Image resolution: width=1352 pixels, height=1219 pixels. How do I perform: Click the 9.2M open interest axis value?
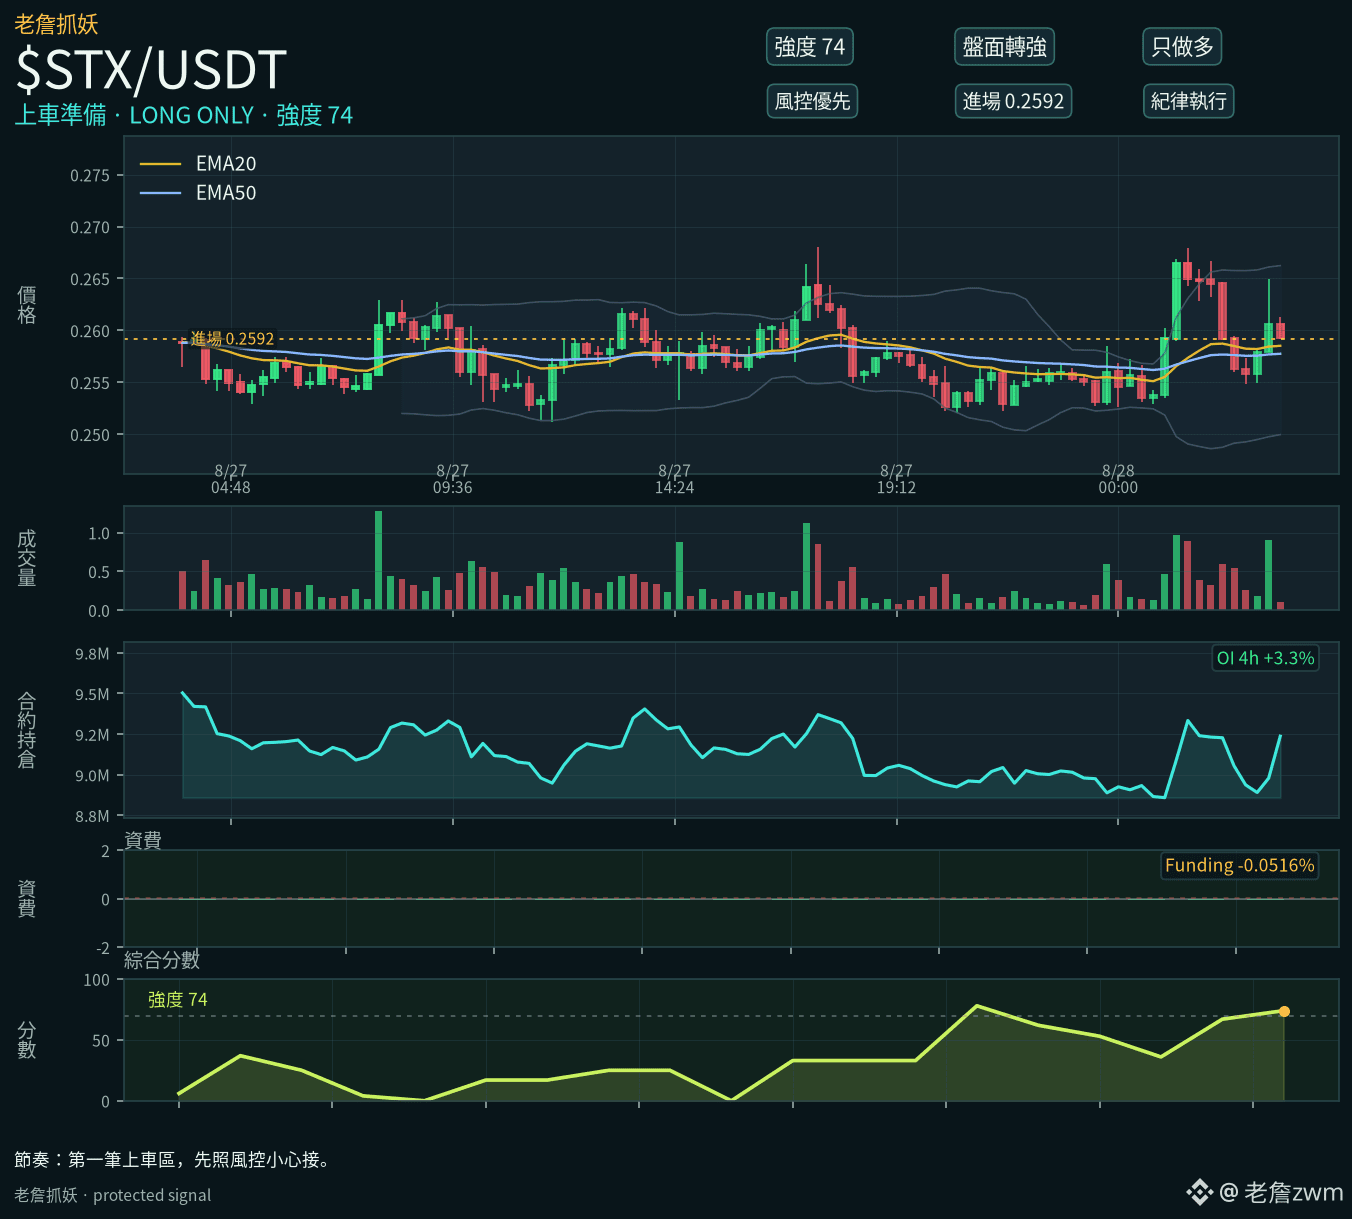click(92, 735)
